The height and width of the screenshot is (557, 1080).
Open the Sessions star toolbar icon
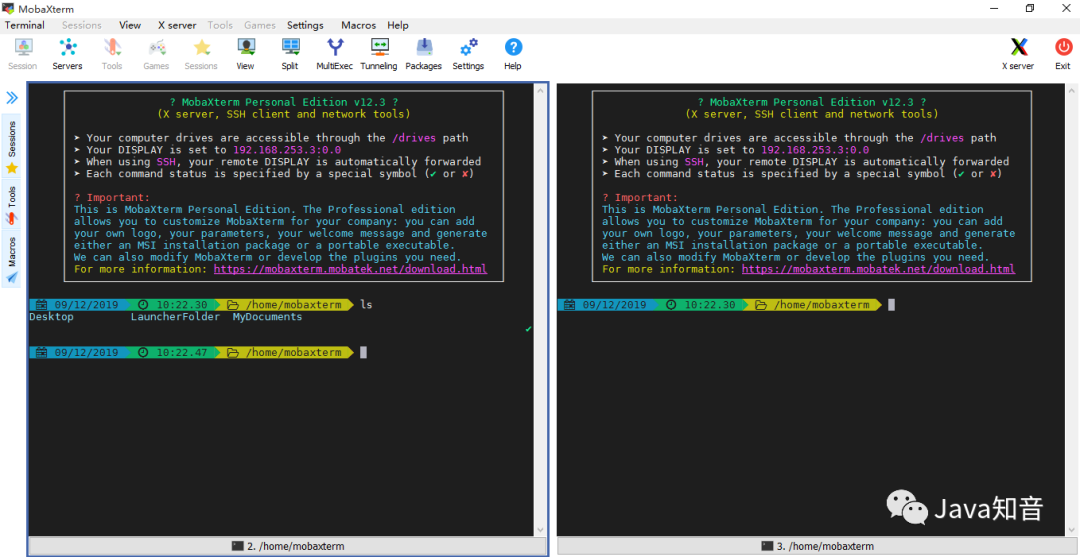(201, 54)
